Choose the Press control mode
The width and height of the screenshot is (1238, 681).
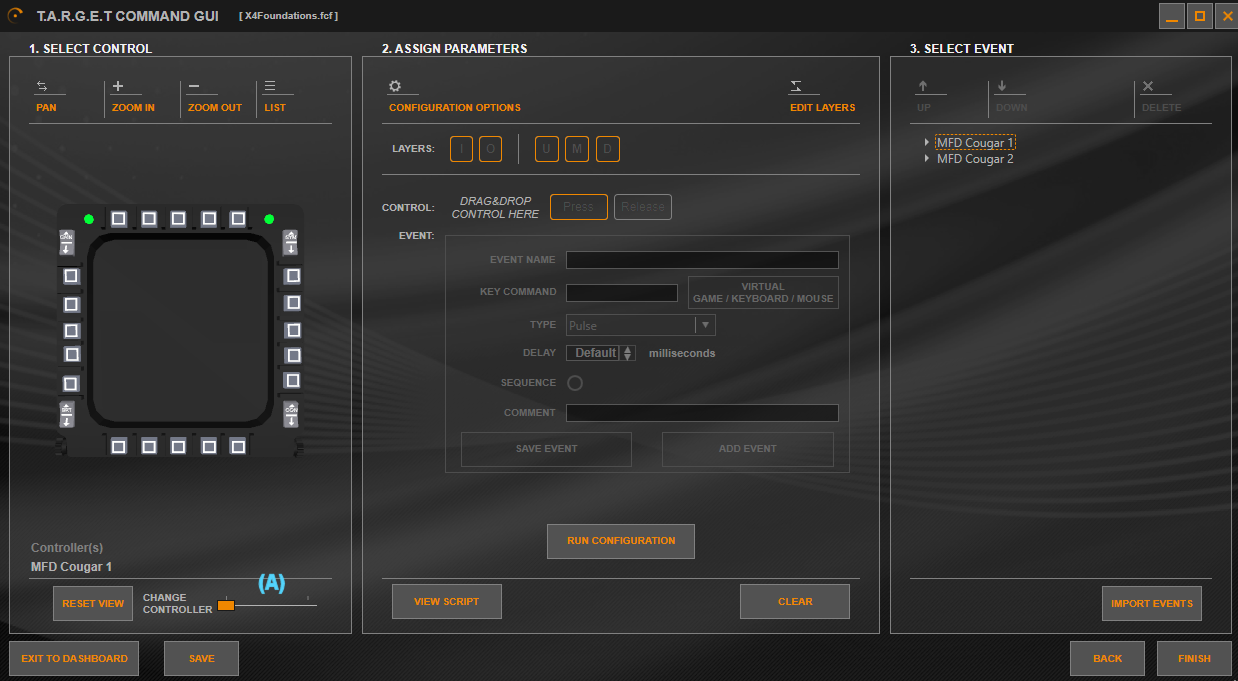coord(579,207)
